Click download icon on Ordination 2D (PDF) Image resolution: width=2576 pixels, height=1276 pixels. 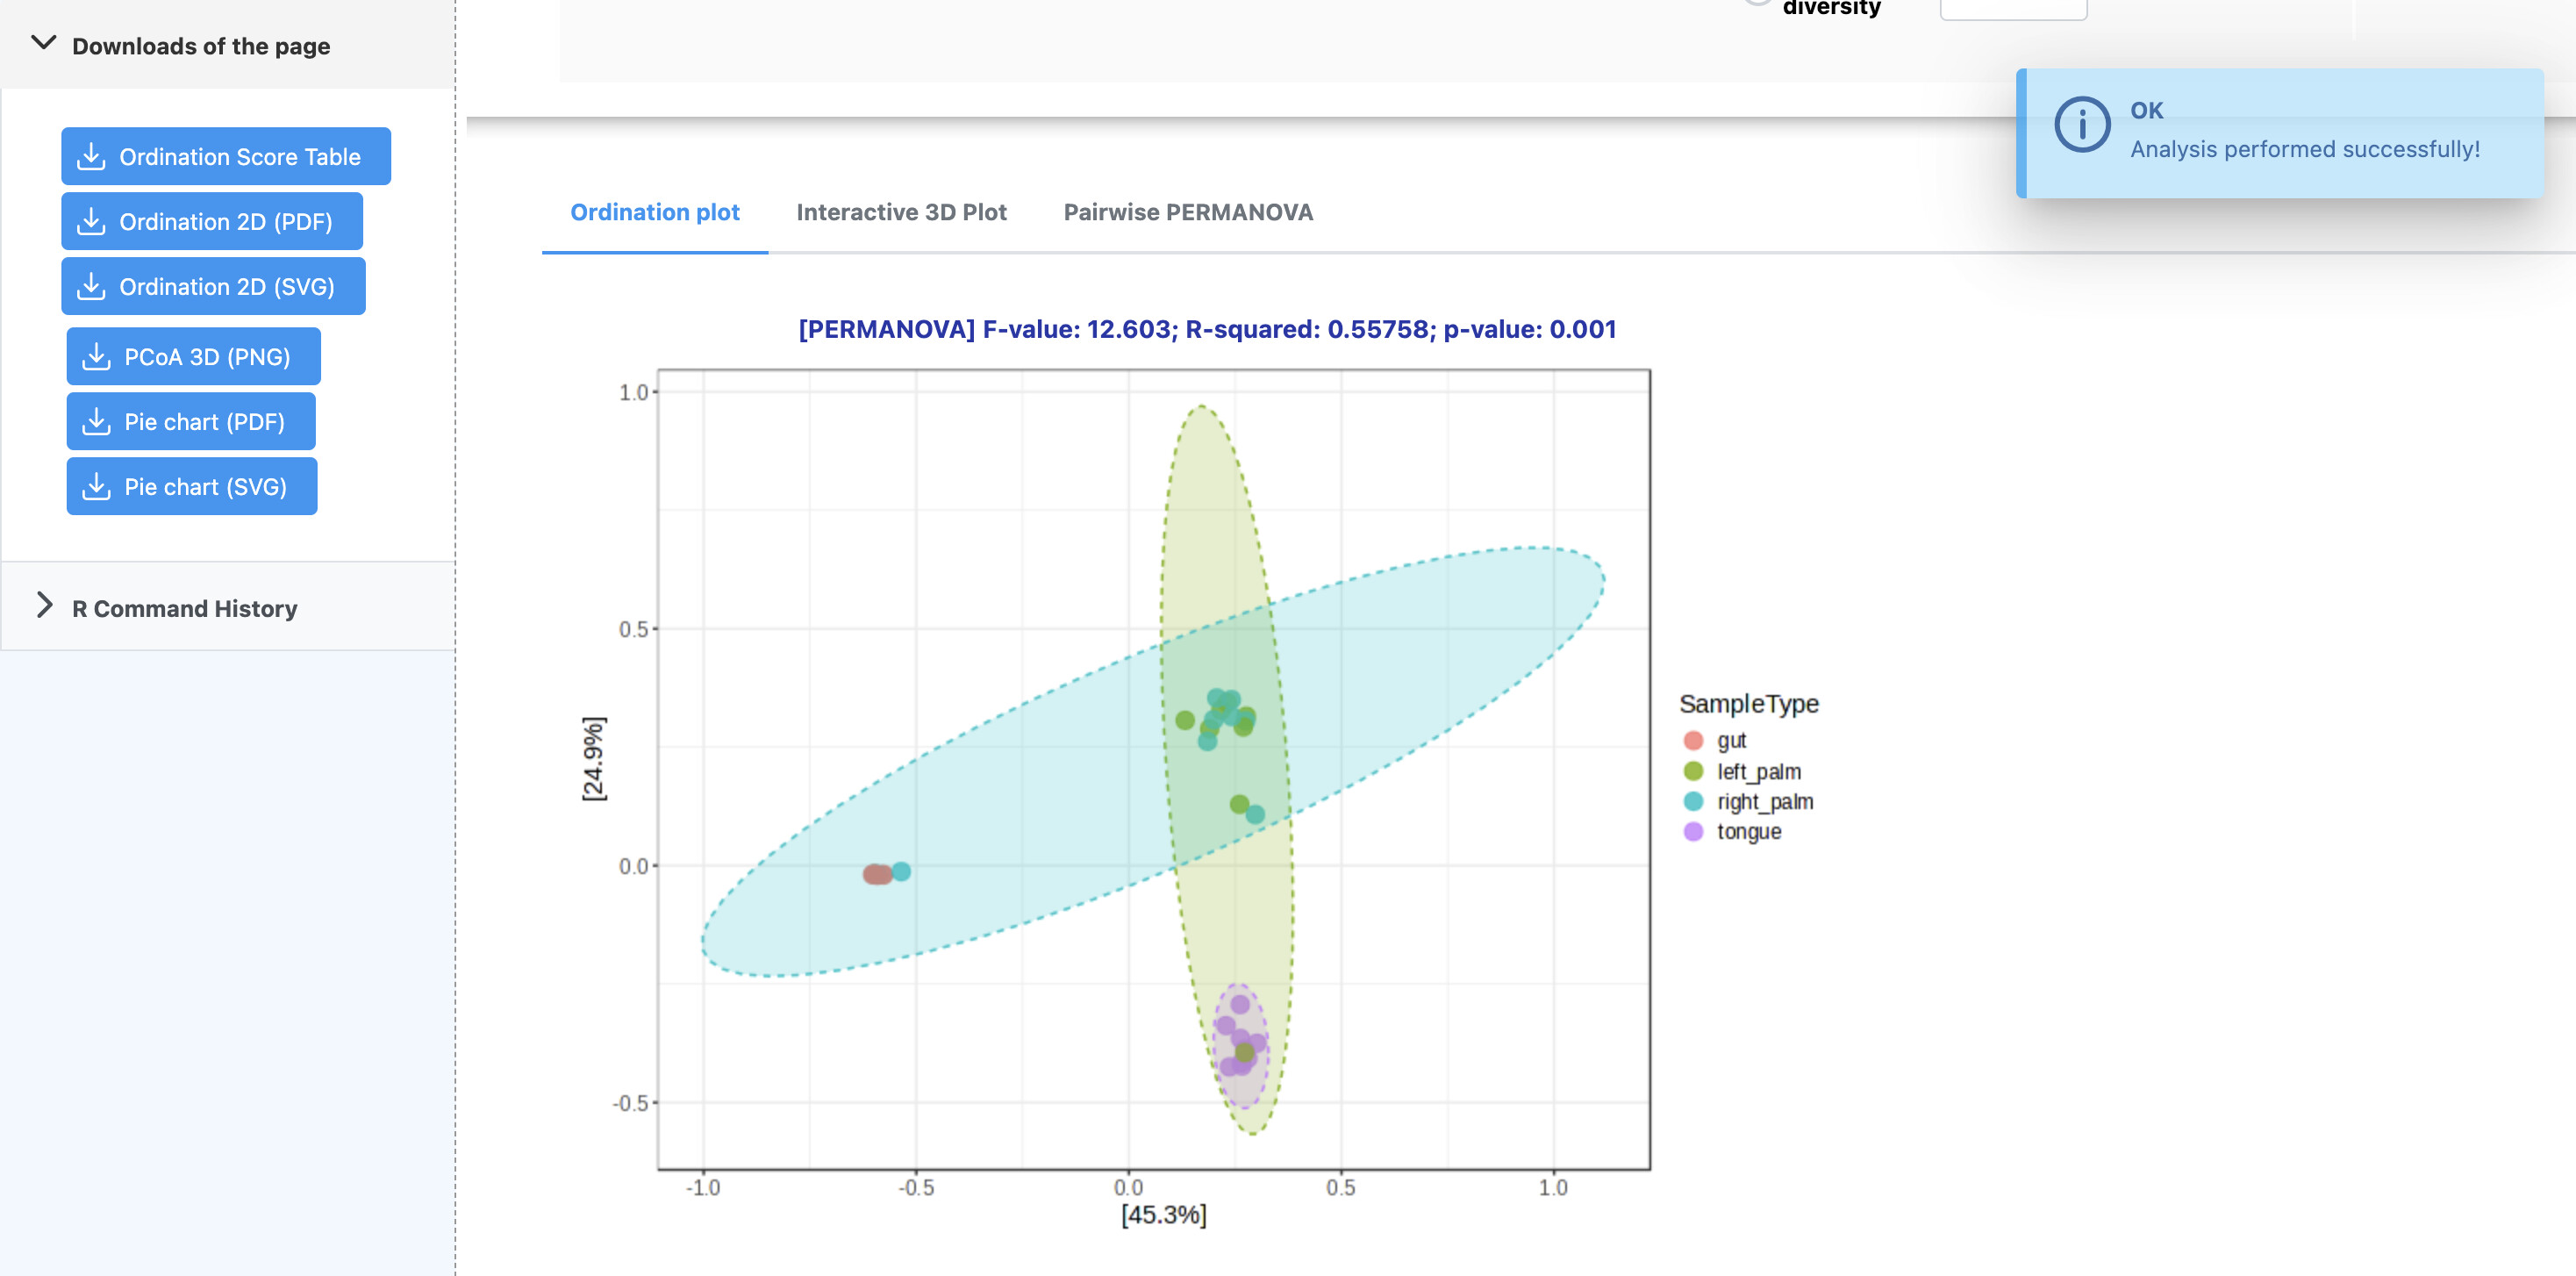click(91, 221)
